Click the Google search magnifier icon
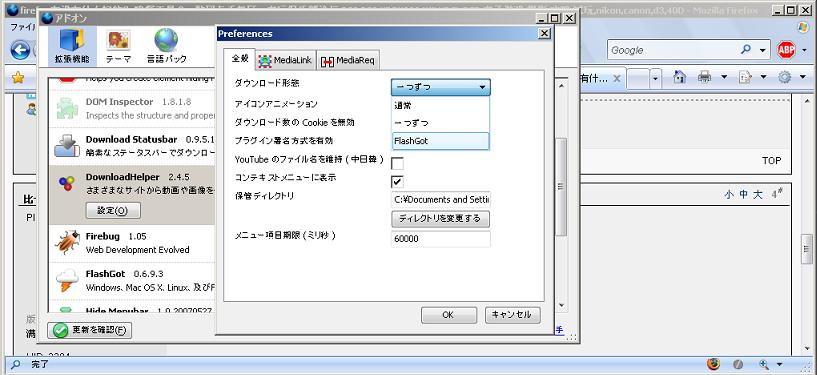 tap(746, 49)
